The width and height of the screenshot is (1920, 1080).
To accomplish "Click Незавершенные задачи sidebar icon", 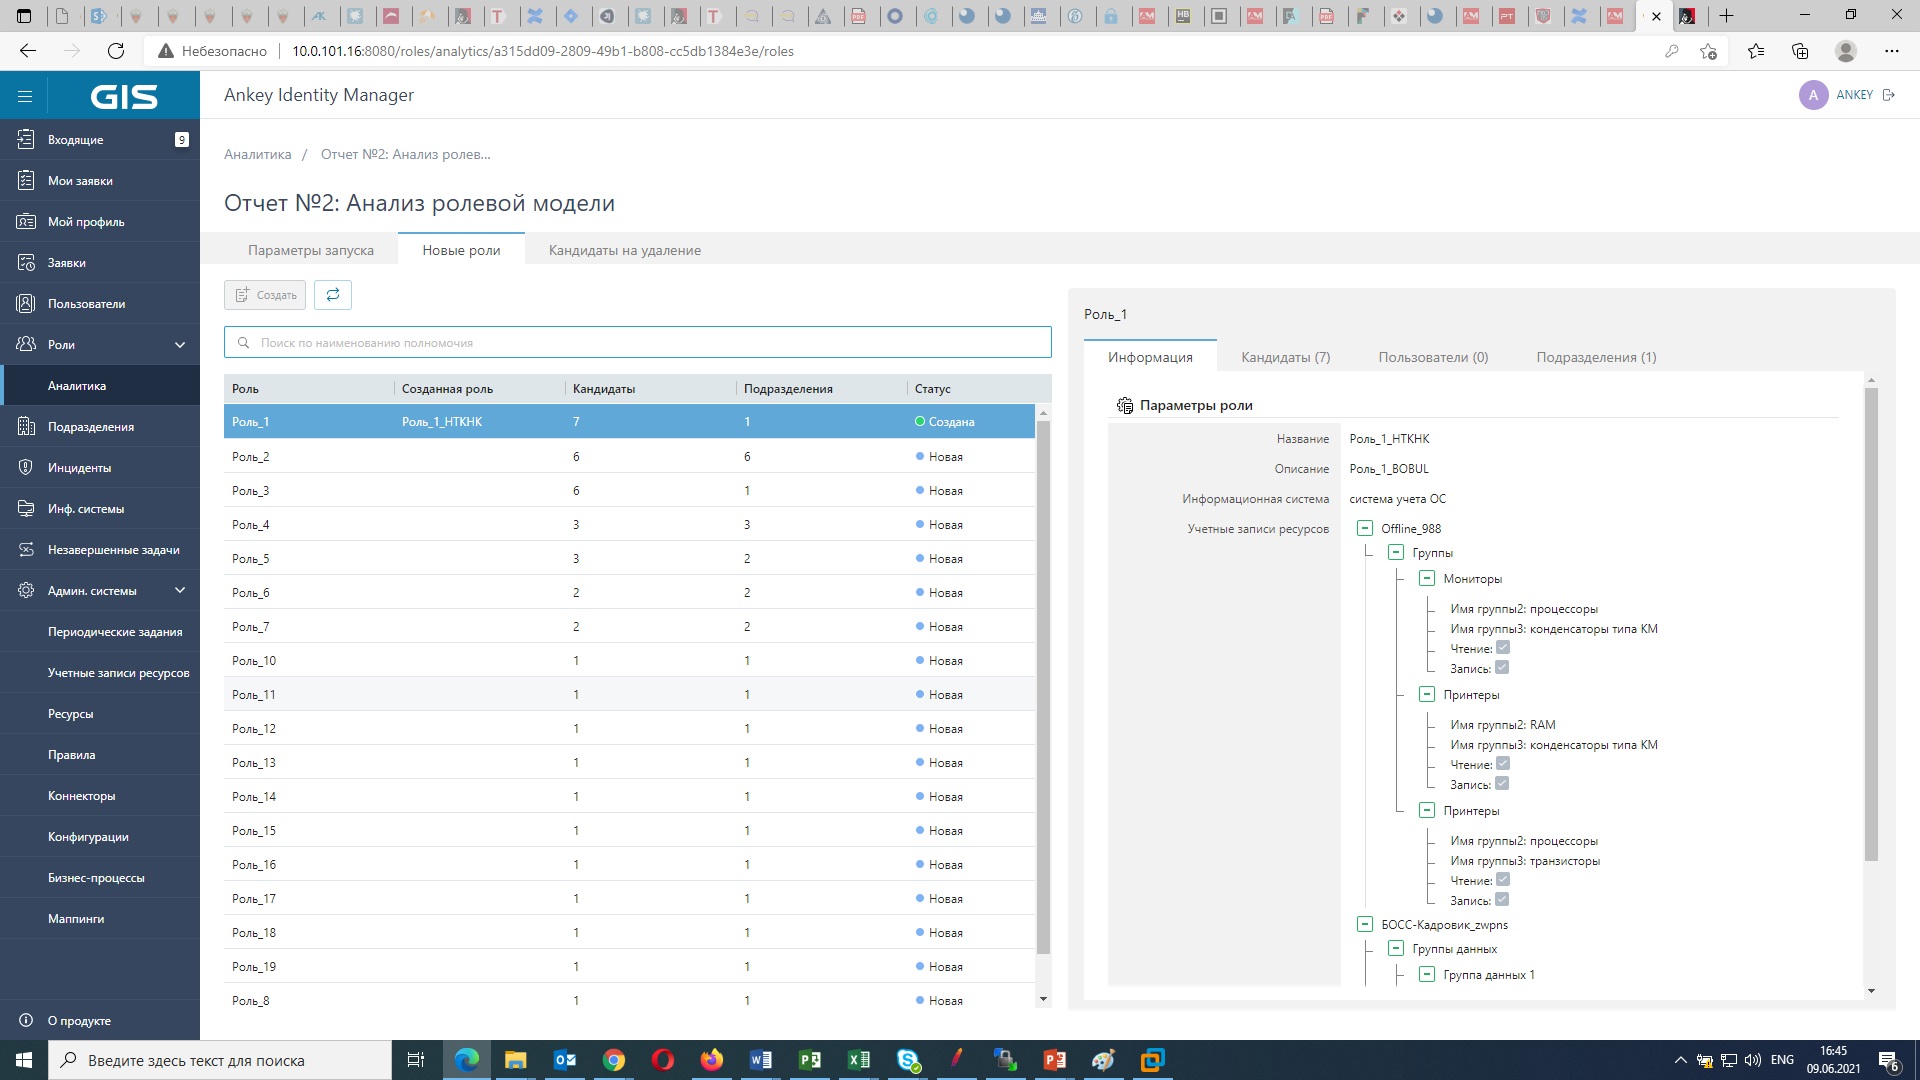I will click(x=26, y=550).
